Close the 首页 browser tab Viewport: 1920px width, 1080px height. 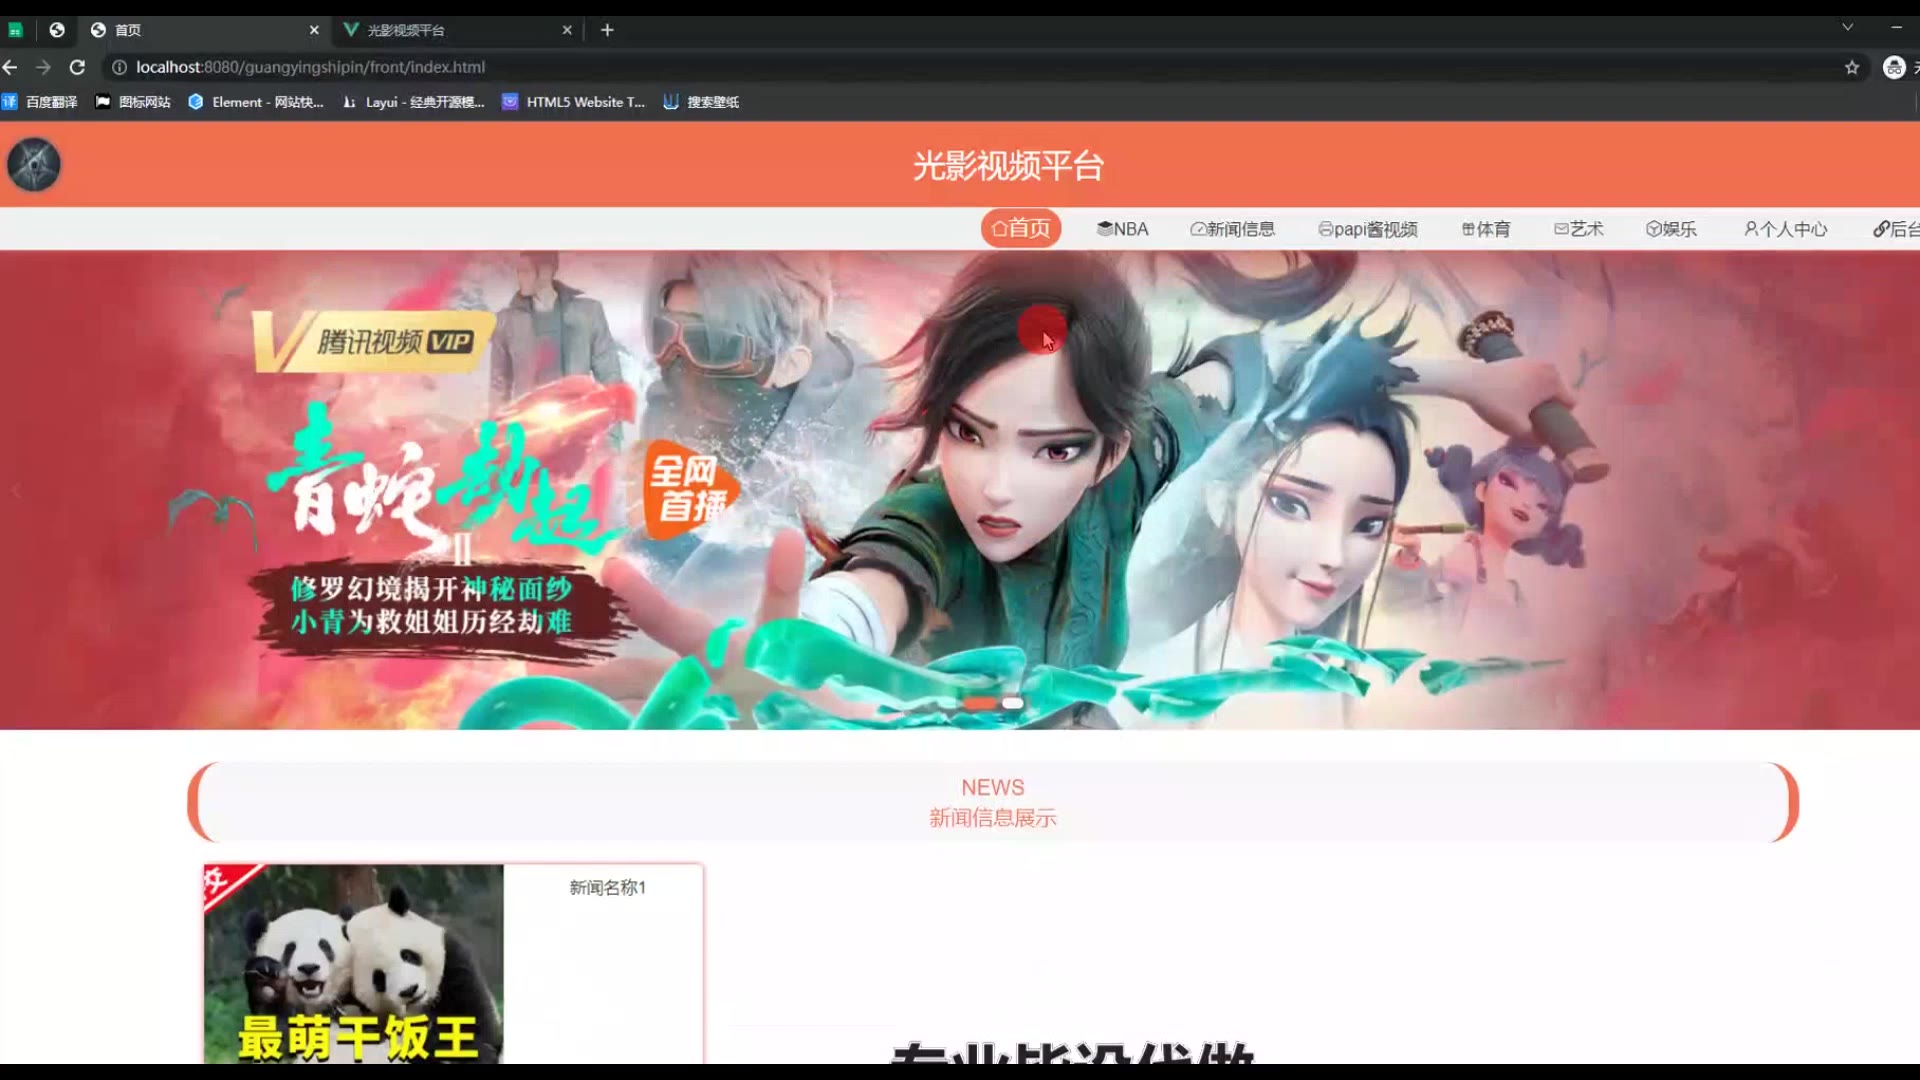tap(314, 30)
